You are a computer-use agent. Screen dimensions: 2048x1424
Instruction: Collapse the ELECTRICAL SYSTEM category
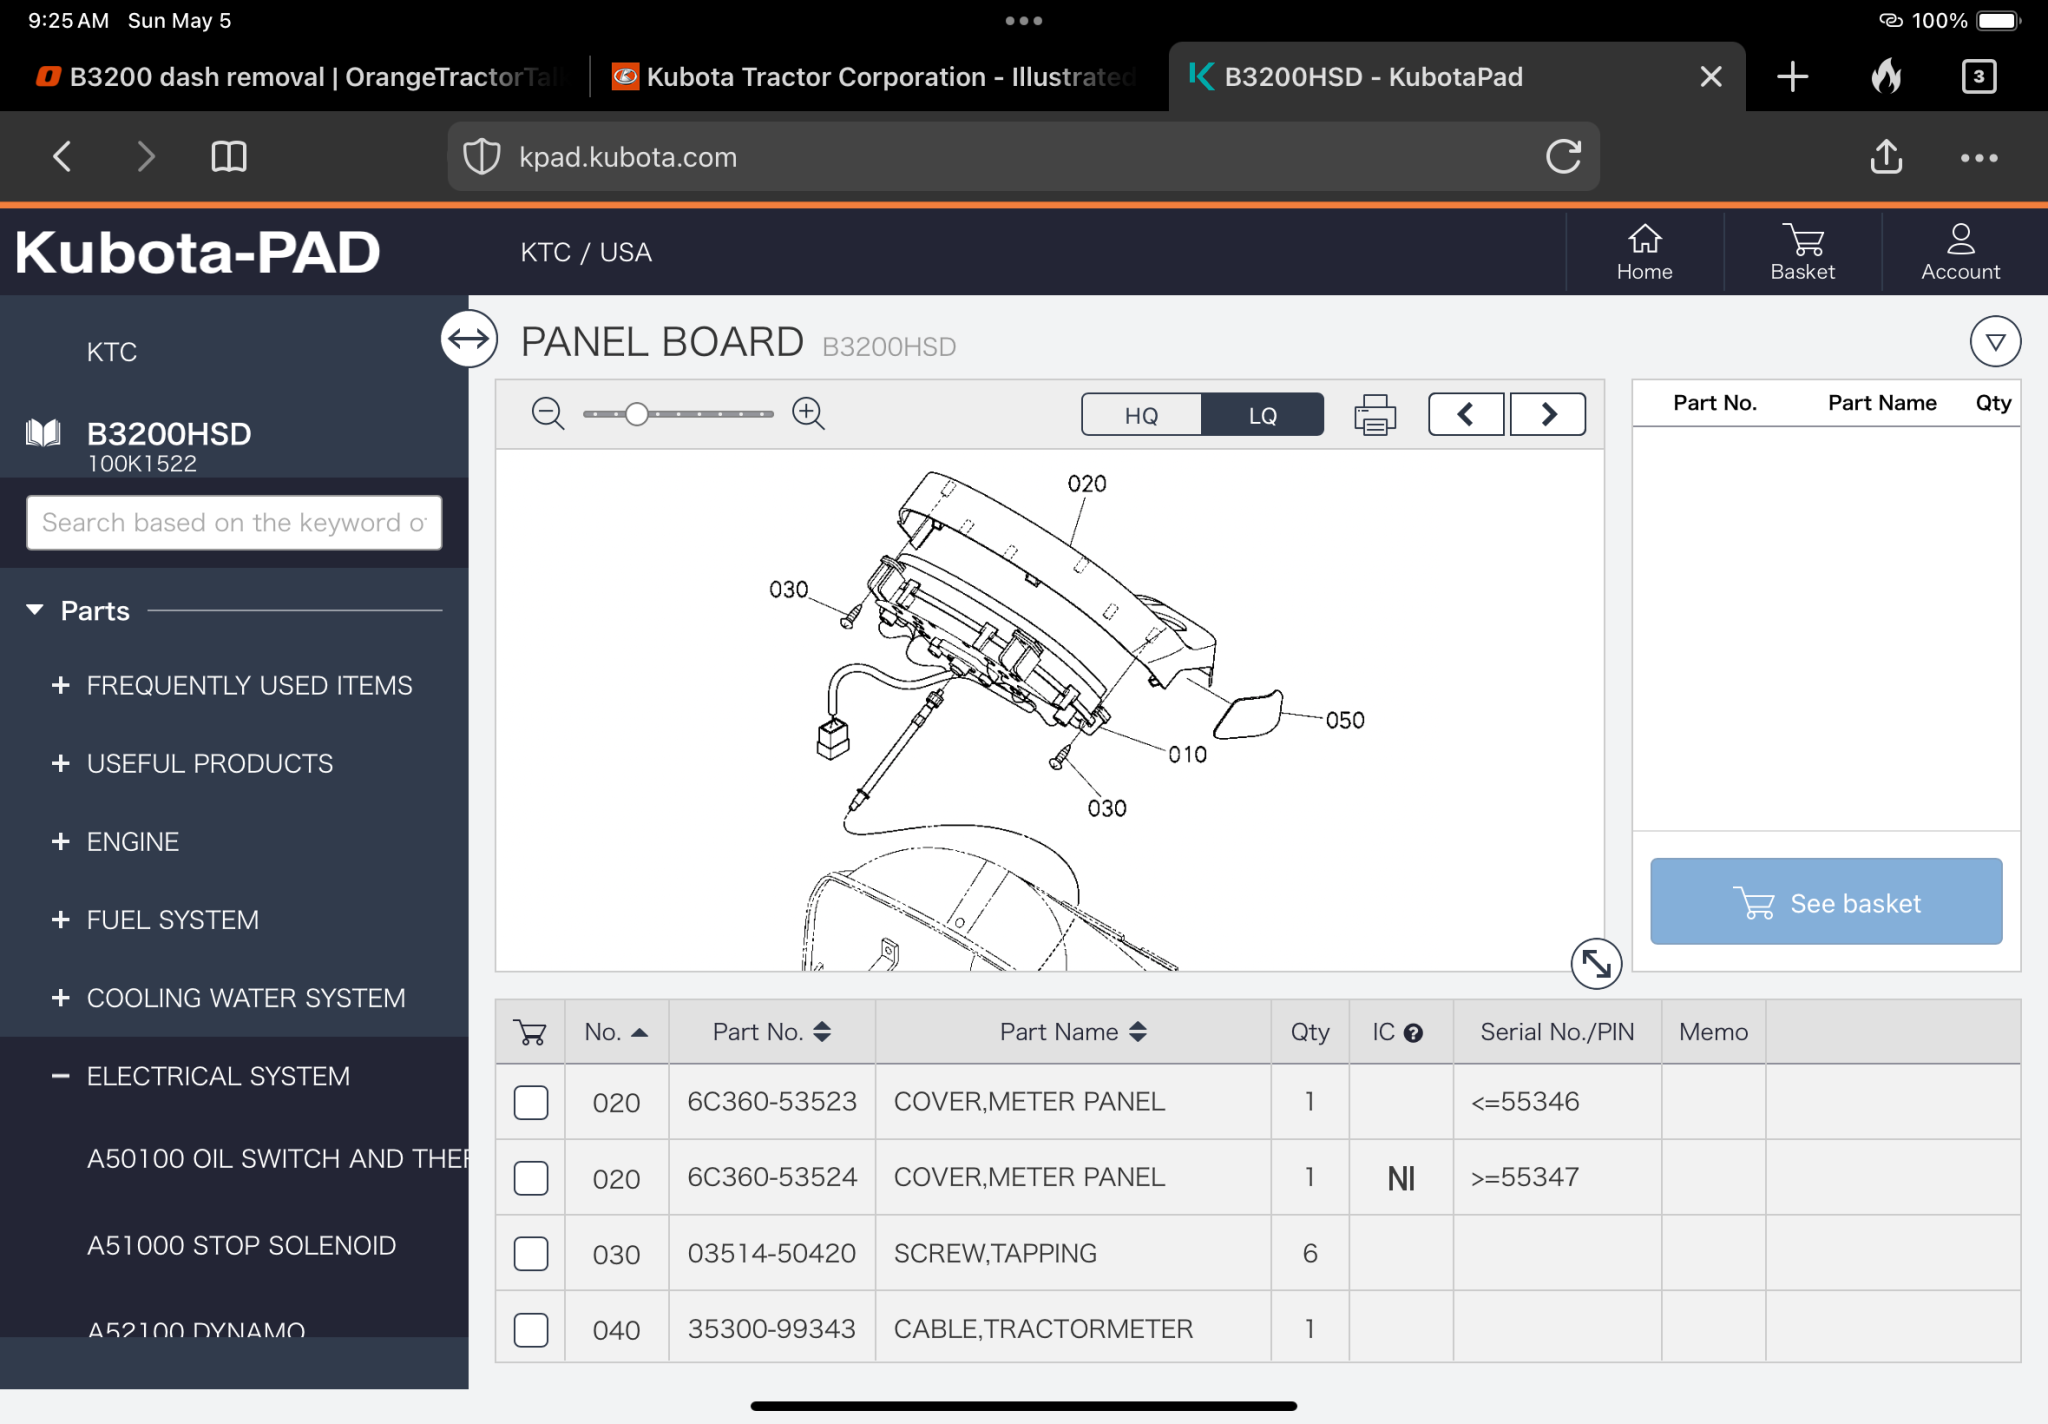[217, 1076]
